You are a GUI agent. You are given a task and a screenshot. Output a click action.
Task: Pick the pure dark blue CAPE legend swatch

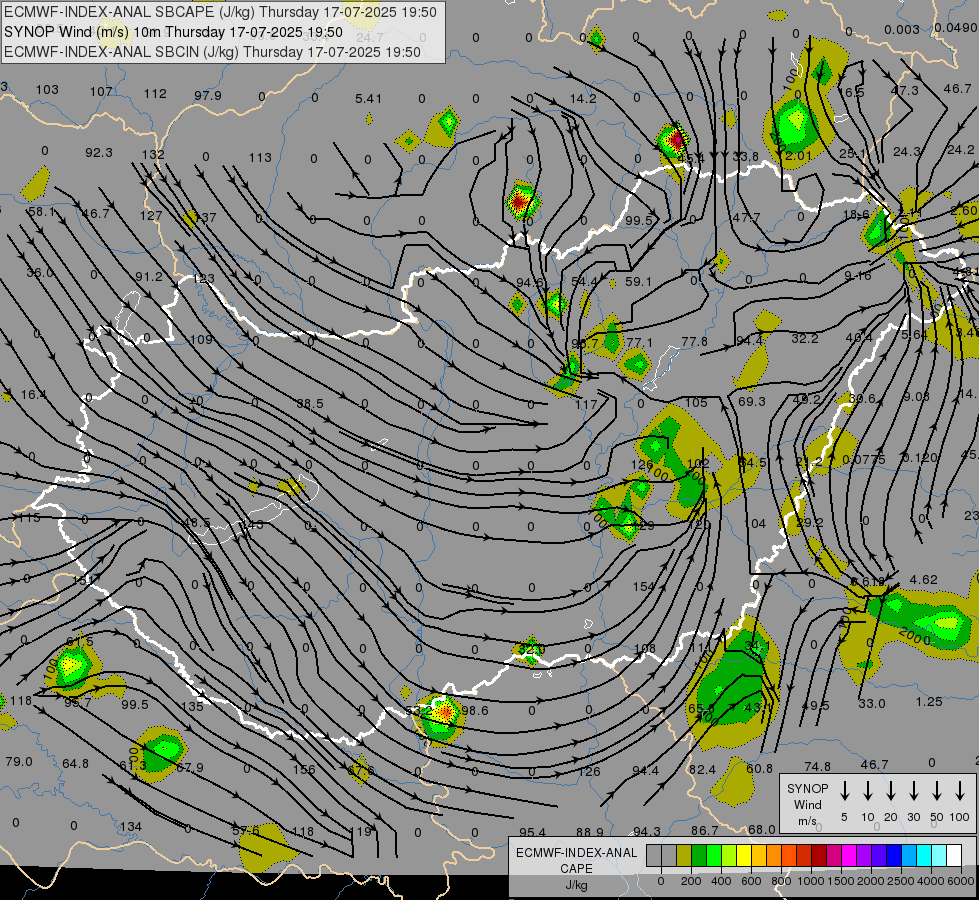(893, 856)
